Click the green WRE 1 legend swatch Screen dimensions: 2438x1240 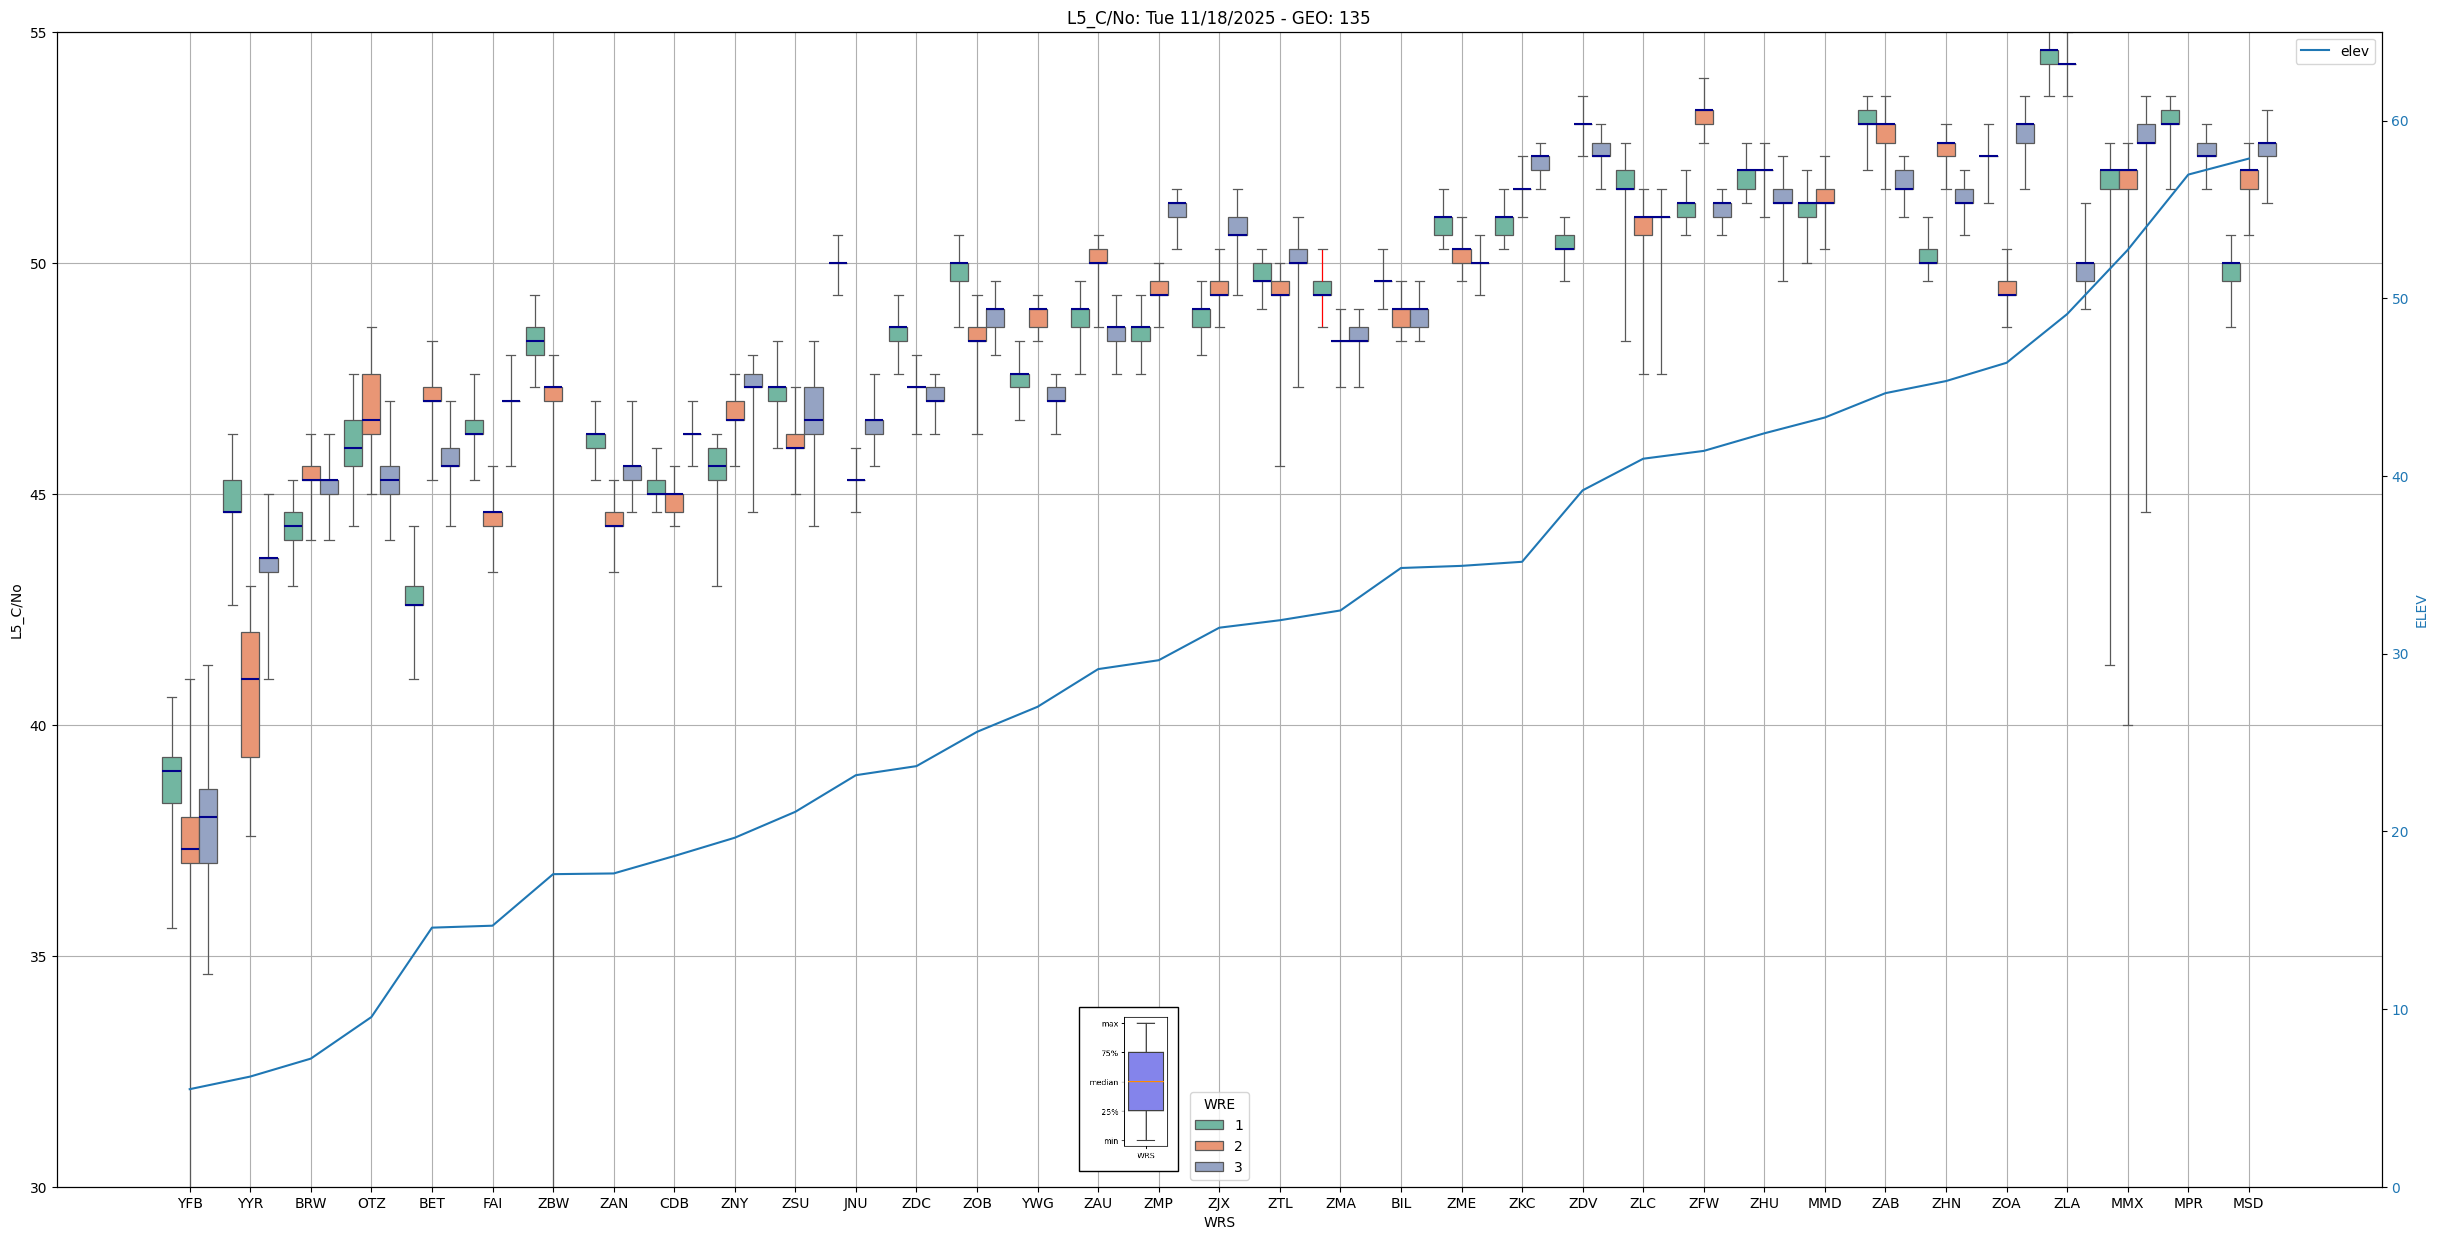[x=1209, y=1125]
